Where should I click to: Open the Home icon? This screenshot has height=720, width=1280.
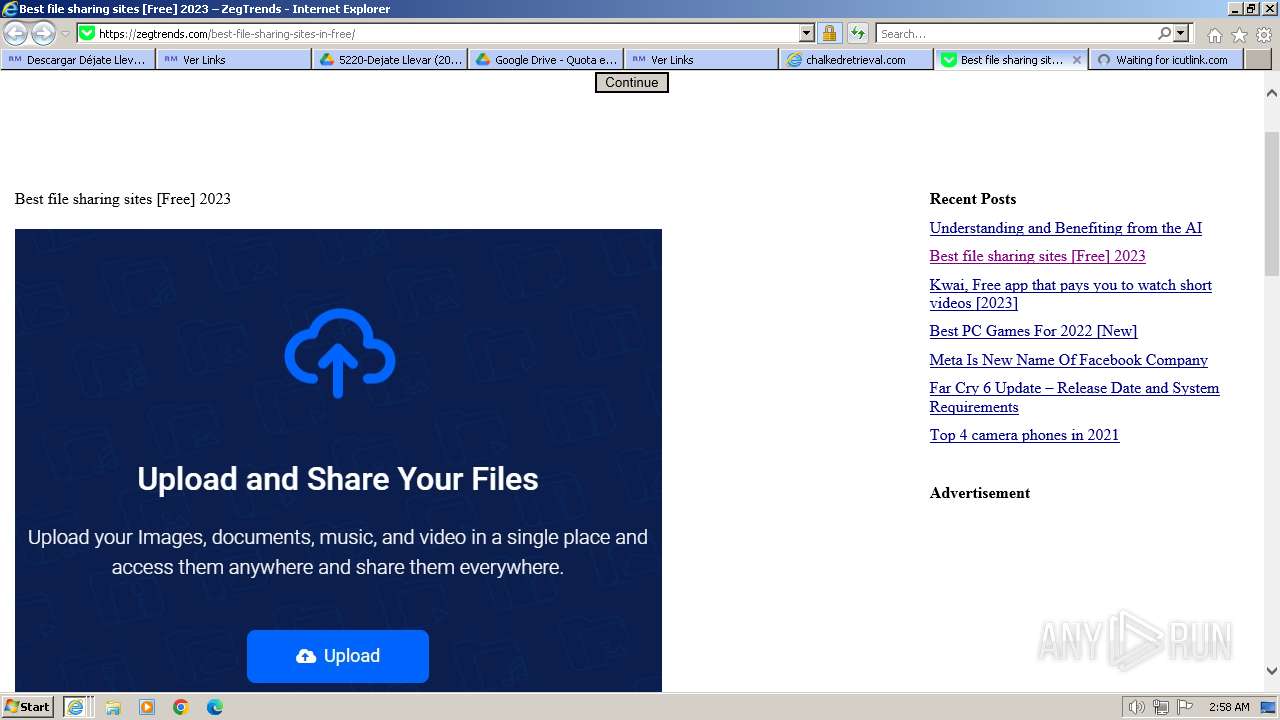(x=1214, y=35)
